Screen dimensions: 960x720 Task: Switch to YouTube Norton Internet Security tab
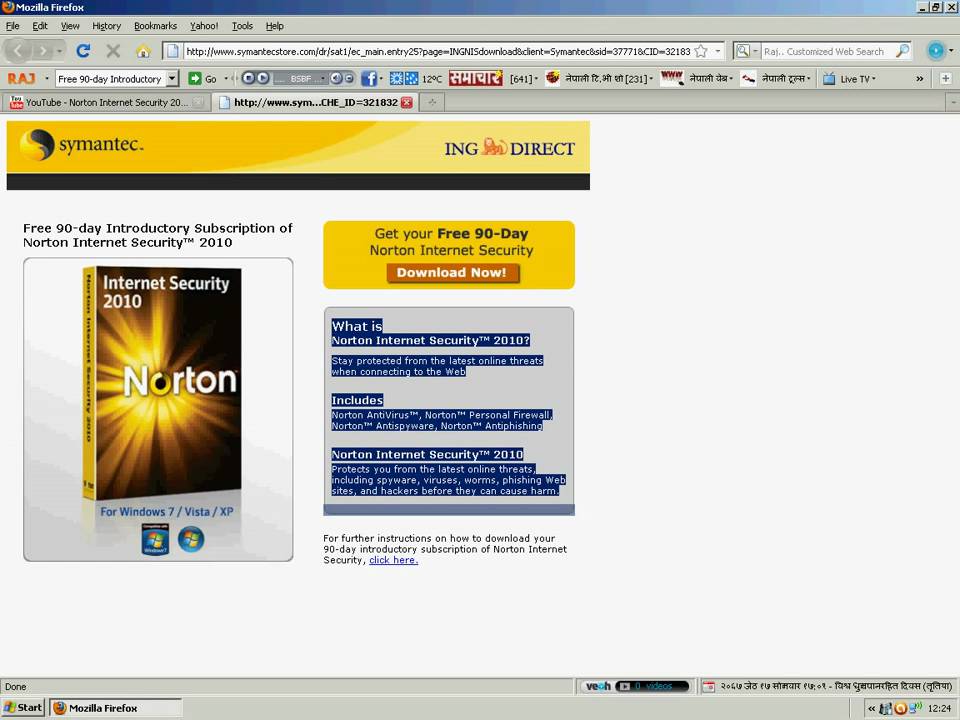click(105, 102)
